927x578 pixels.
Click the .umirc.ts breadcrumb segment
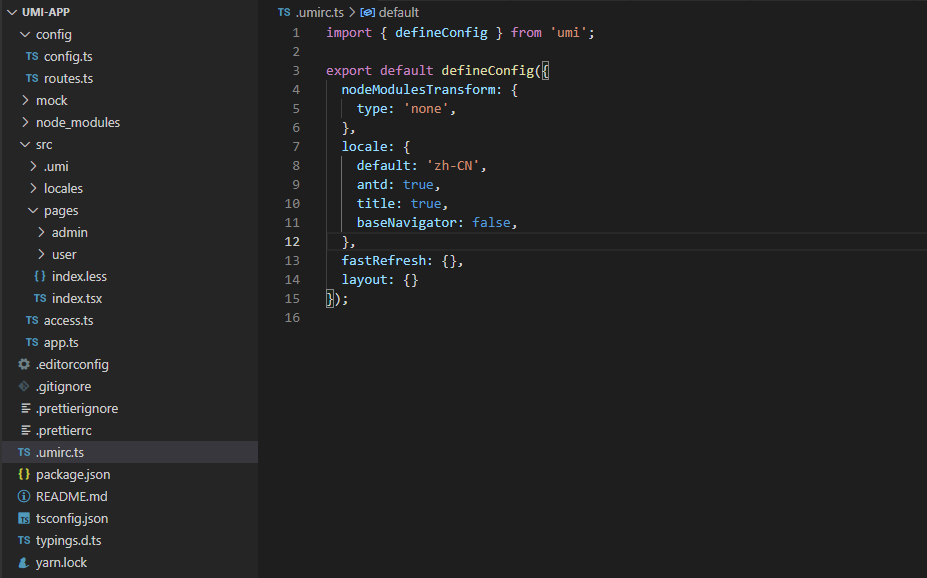point(319,12)
